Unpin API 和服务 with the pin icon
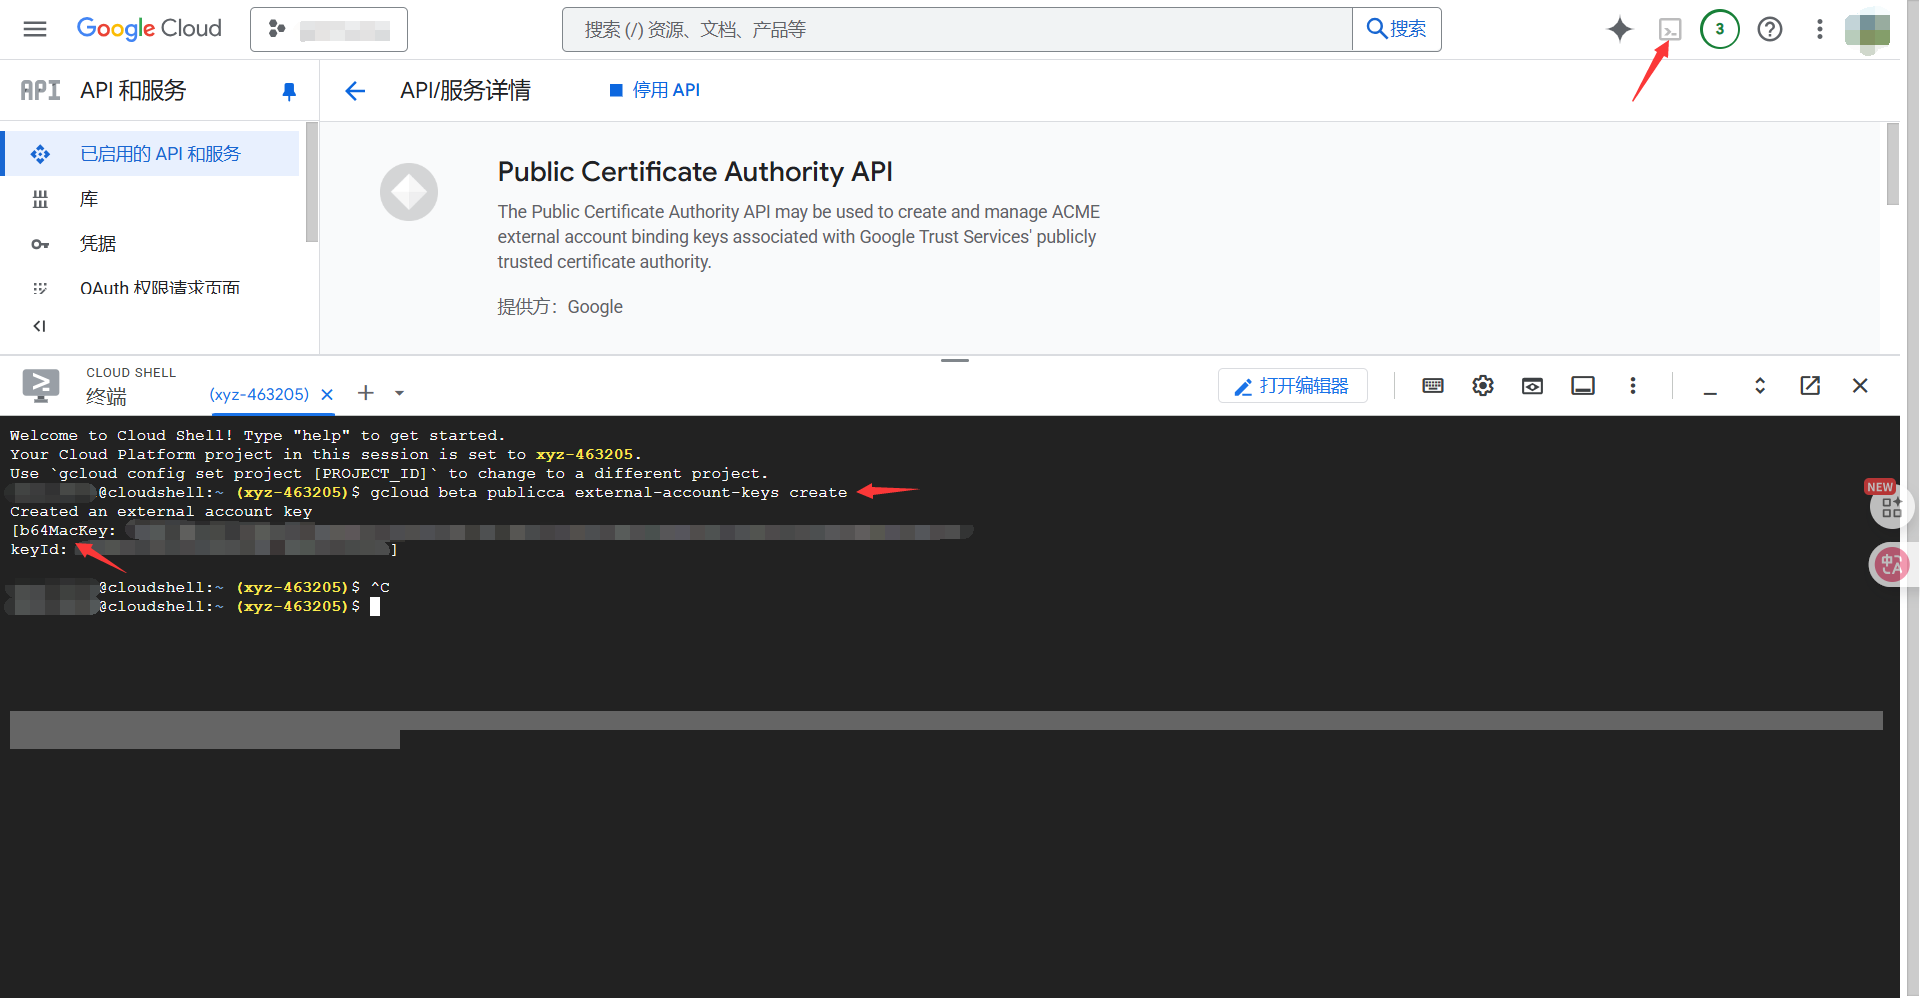 (289, 91)
